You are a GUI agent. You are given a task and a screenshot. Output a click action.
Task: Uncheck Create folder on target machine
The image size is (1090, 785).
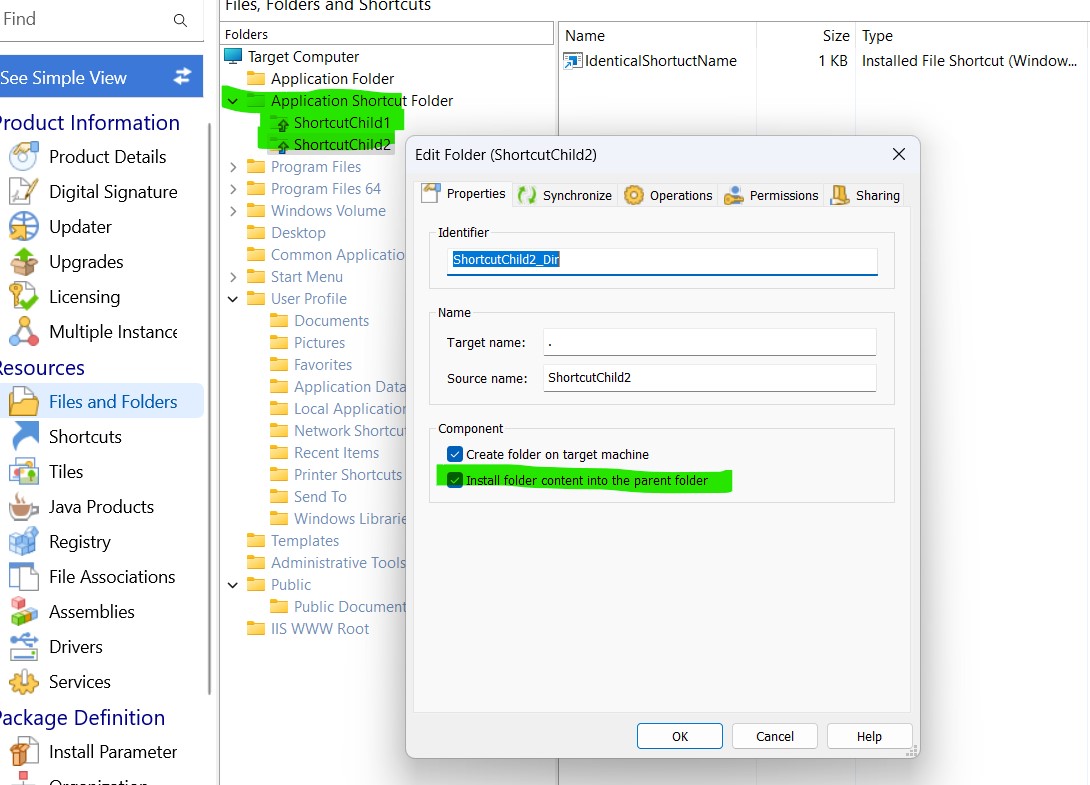click(455, 454)
